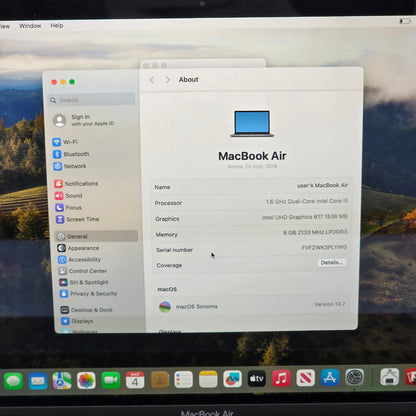Go back using the toolbar chevron
Screen dimensions: 416x416
[152, 80]
